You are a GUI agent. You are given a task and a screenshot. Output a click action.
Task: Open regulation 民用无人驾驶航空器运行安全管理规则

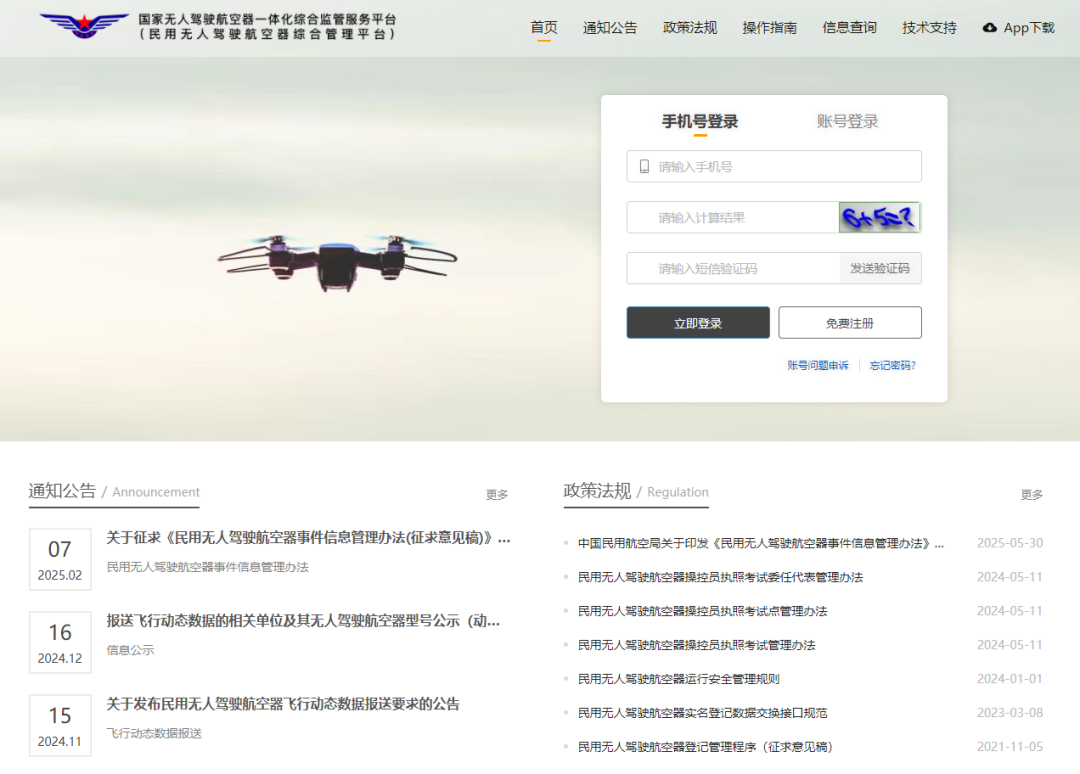pyautogui.click(x=678, y=679)
